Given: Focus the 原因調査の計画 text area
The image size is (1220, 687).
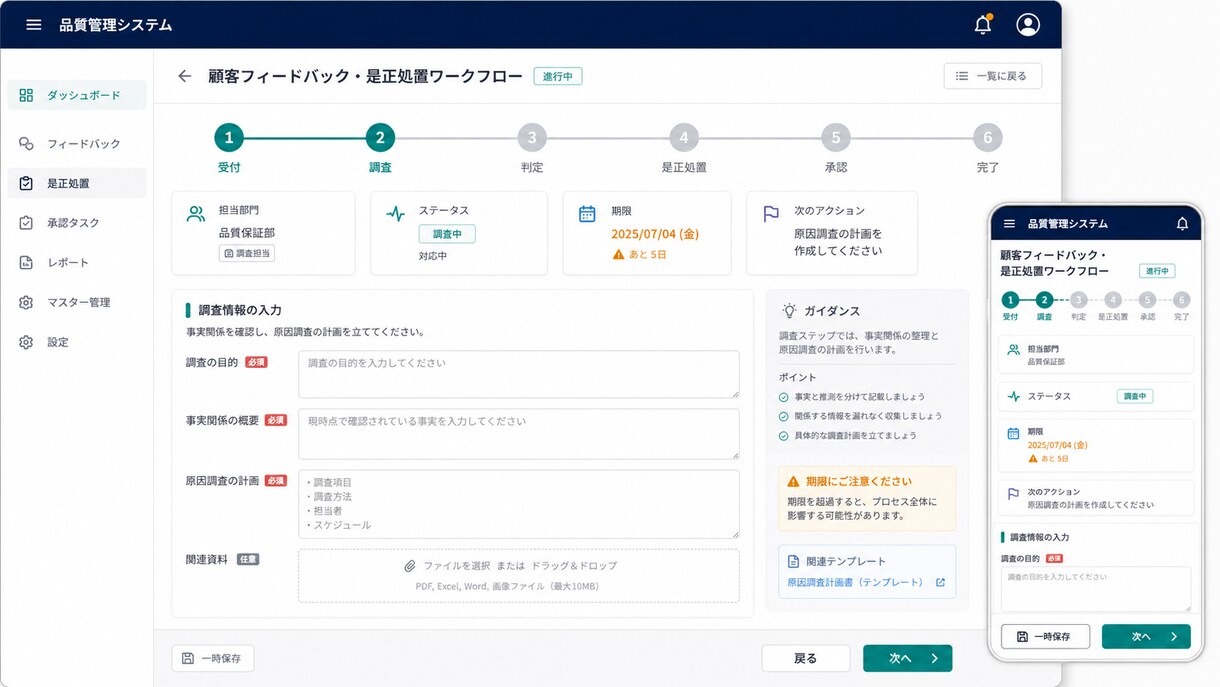Looking at the screenshot, I should click(519, 504).
